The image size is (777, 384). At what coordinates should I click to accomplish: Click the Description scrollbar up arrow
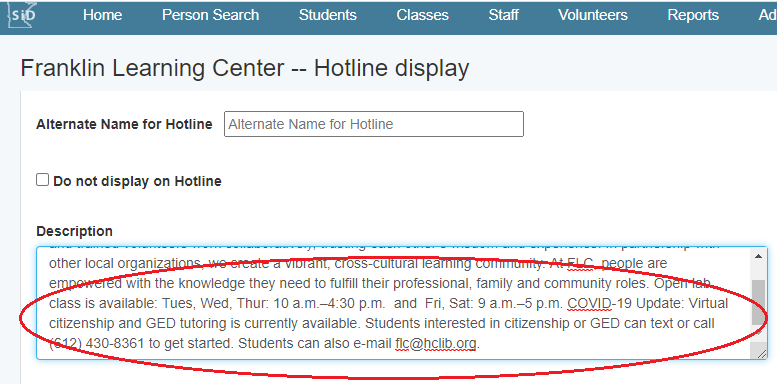point(758,256)
